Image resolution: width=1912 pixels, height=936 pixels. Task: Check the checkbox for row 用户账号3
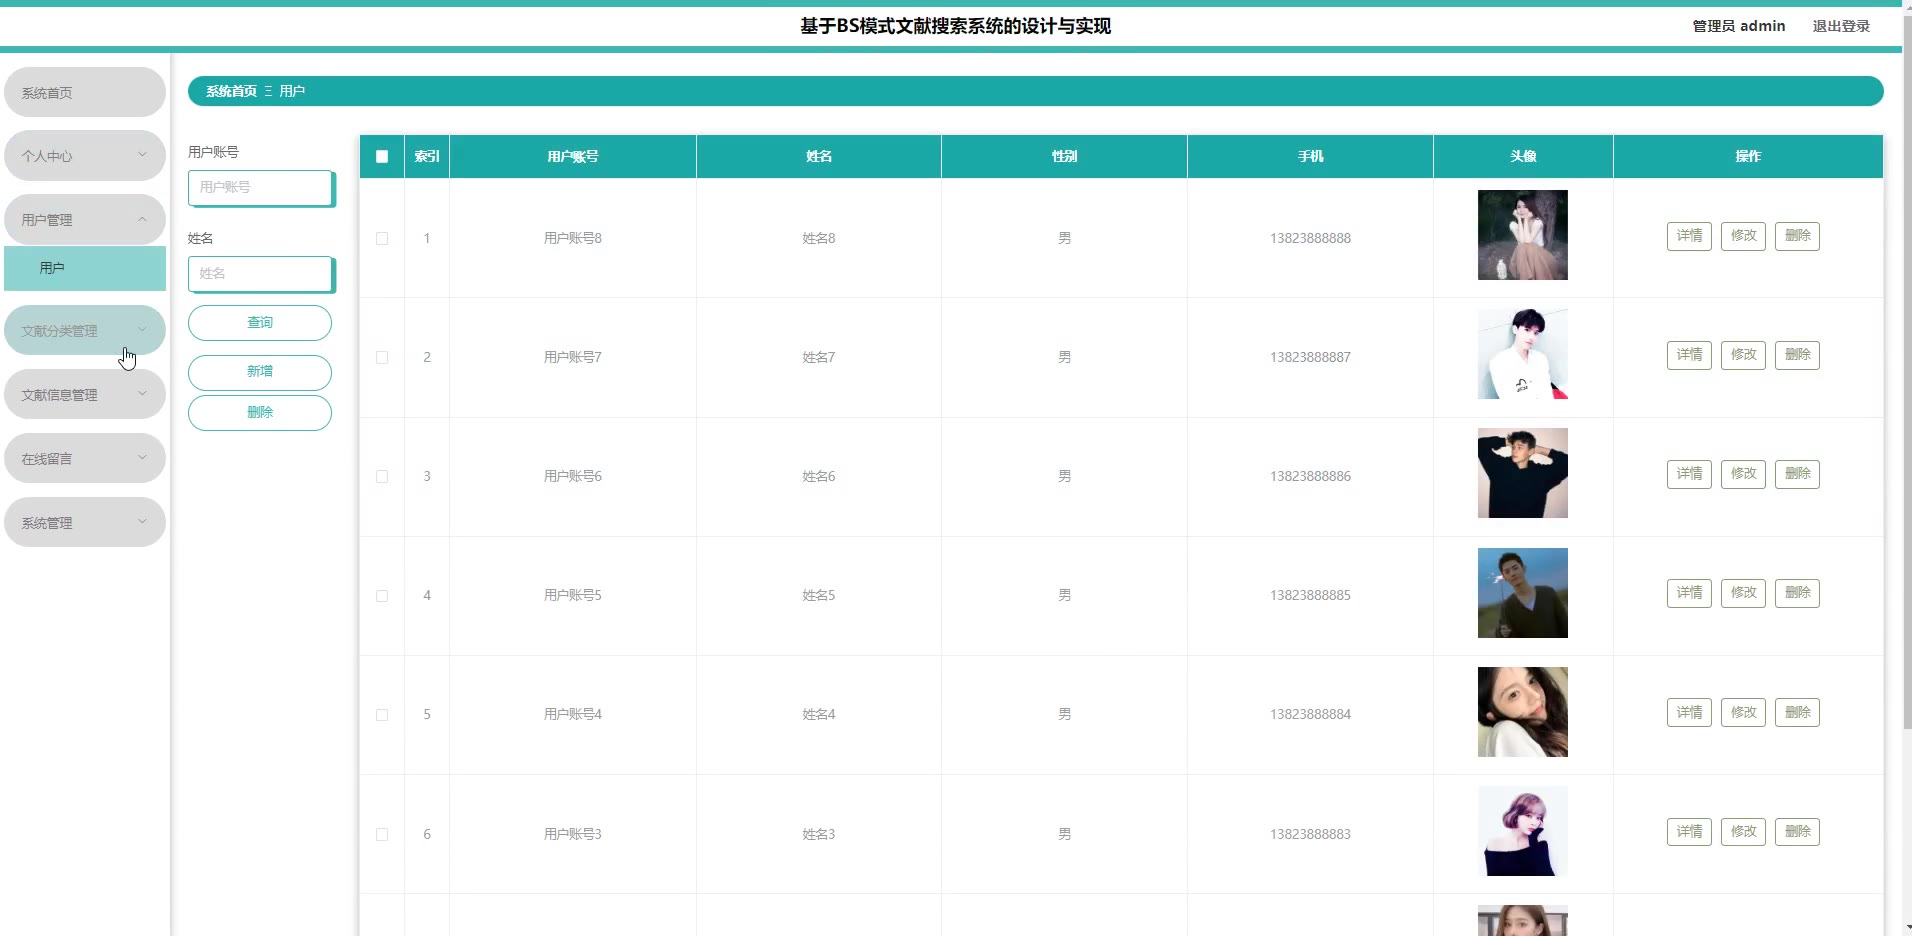click(382, 834)
